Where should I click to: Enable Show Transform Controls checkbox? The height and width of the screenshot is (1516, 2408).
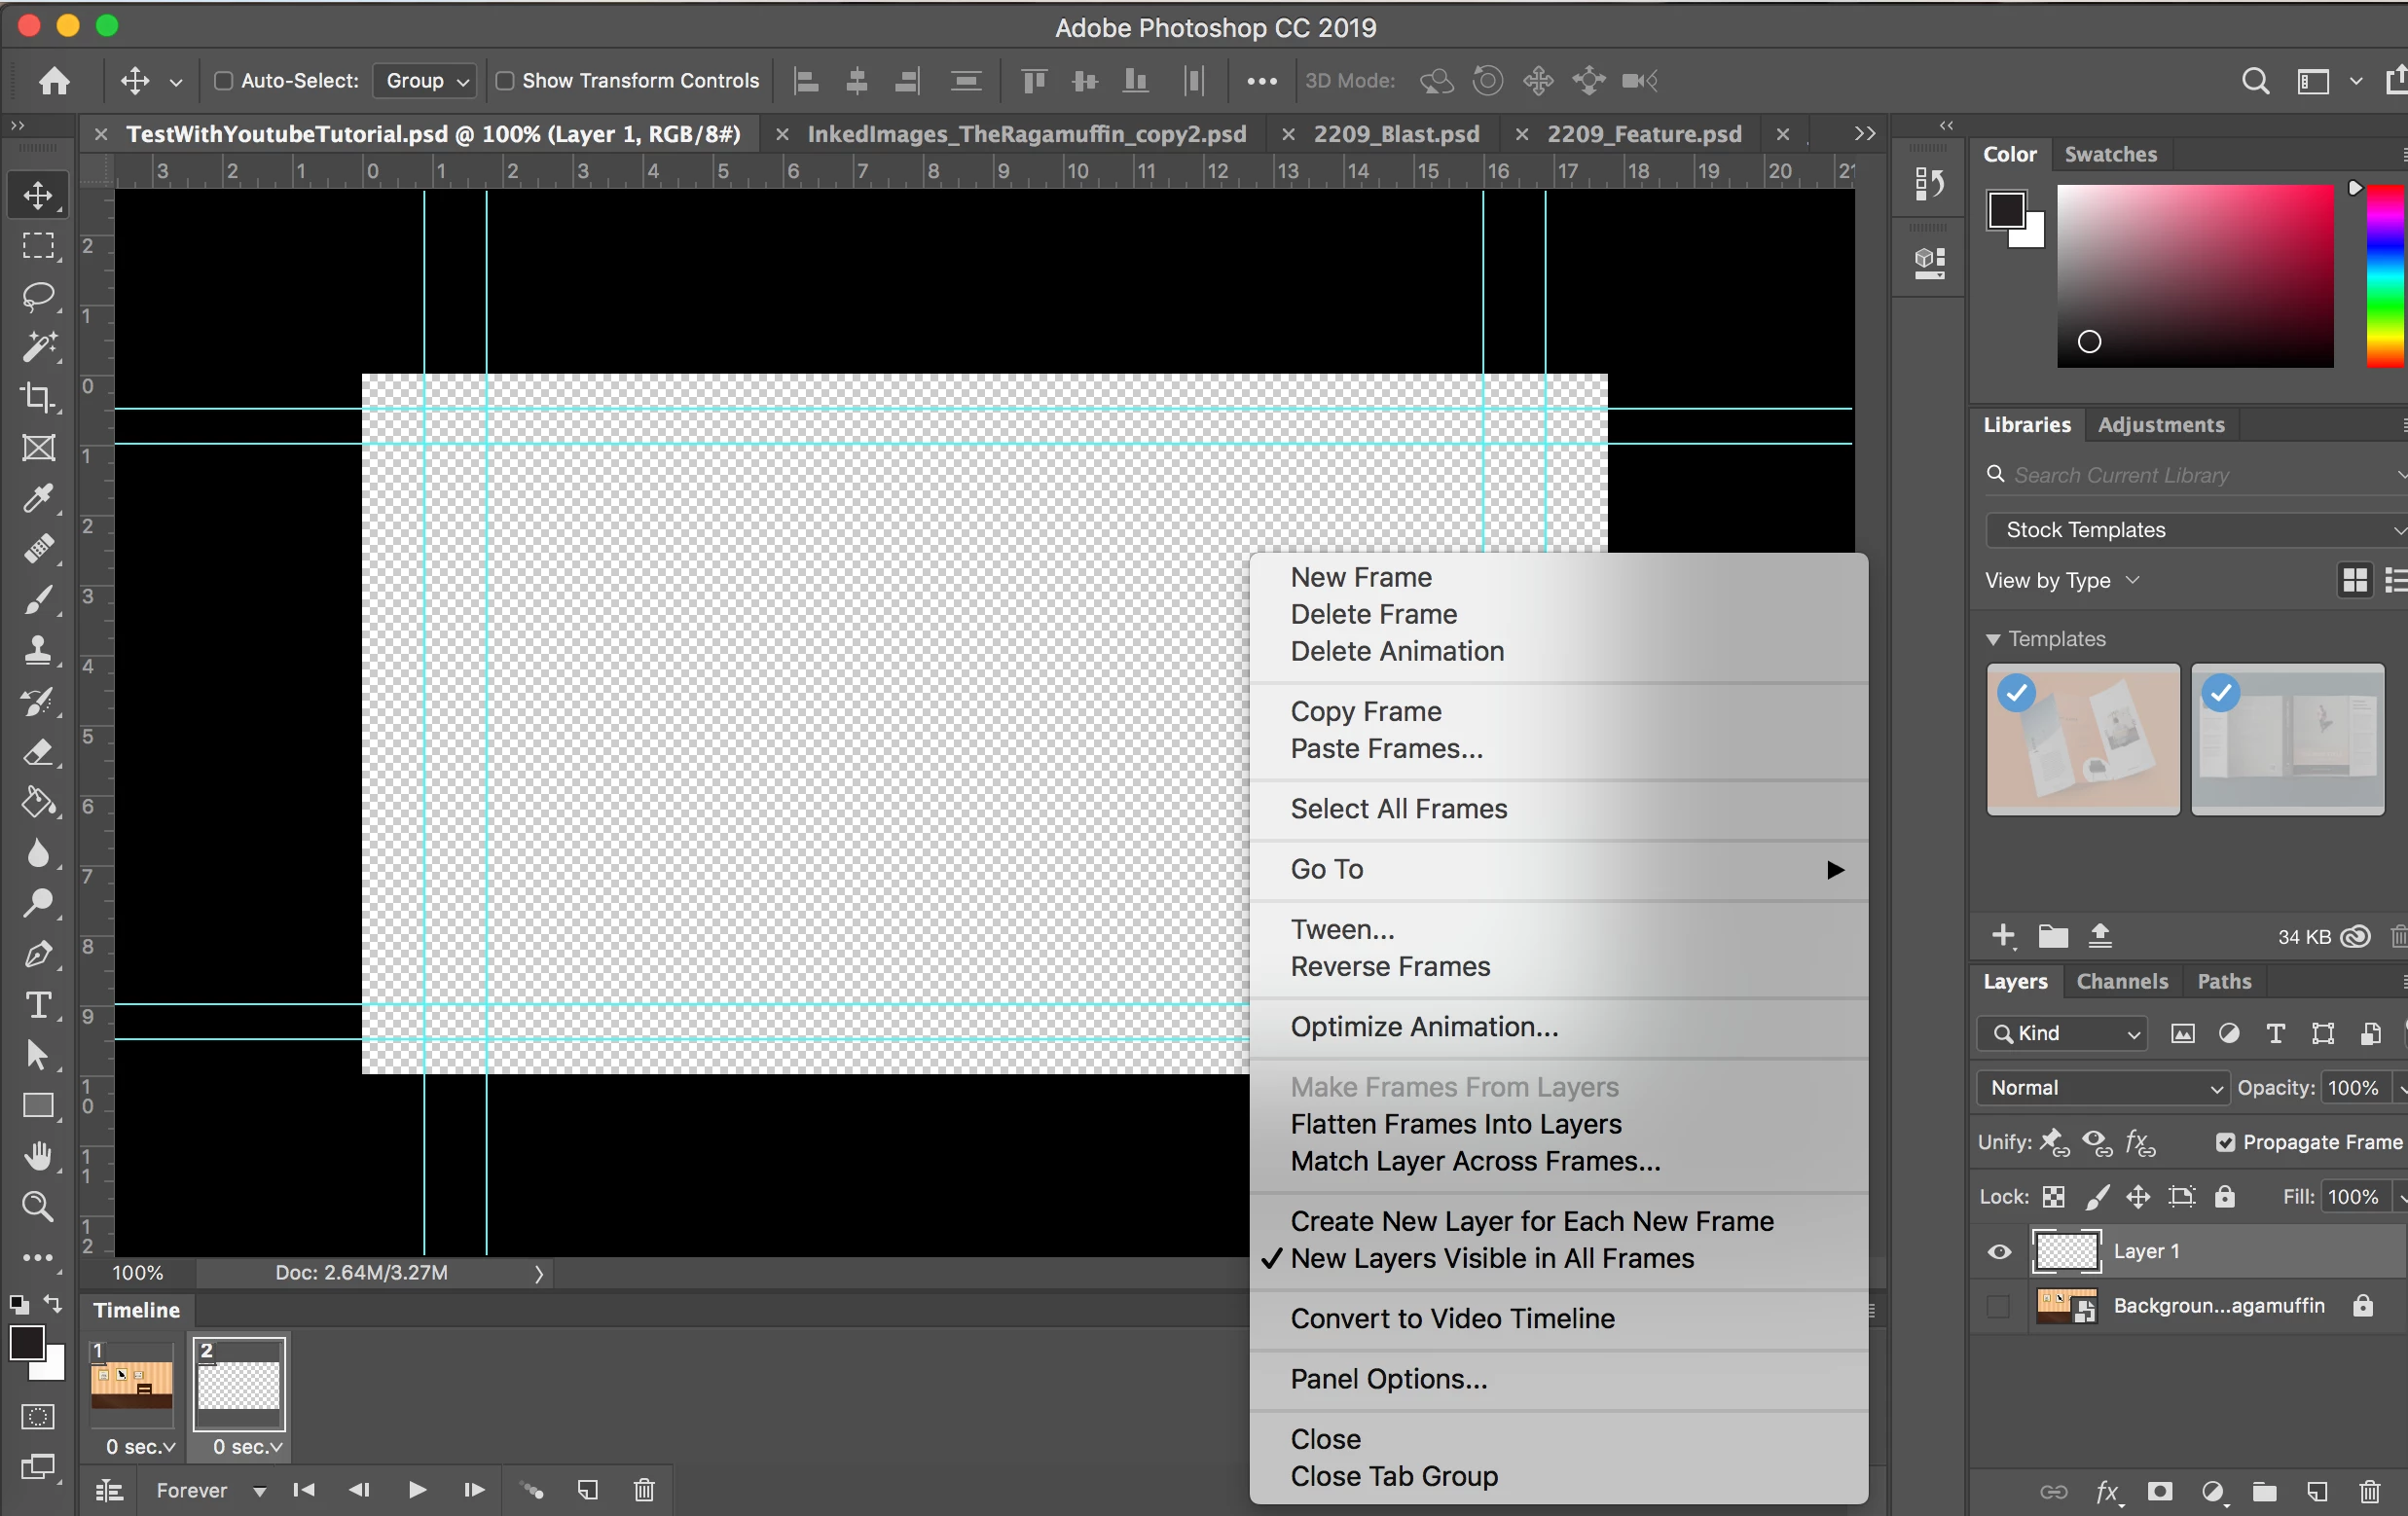[505, 81]
